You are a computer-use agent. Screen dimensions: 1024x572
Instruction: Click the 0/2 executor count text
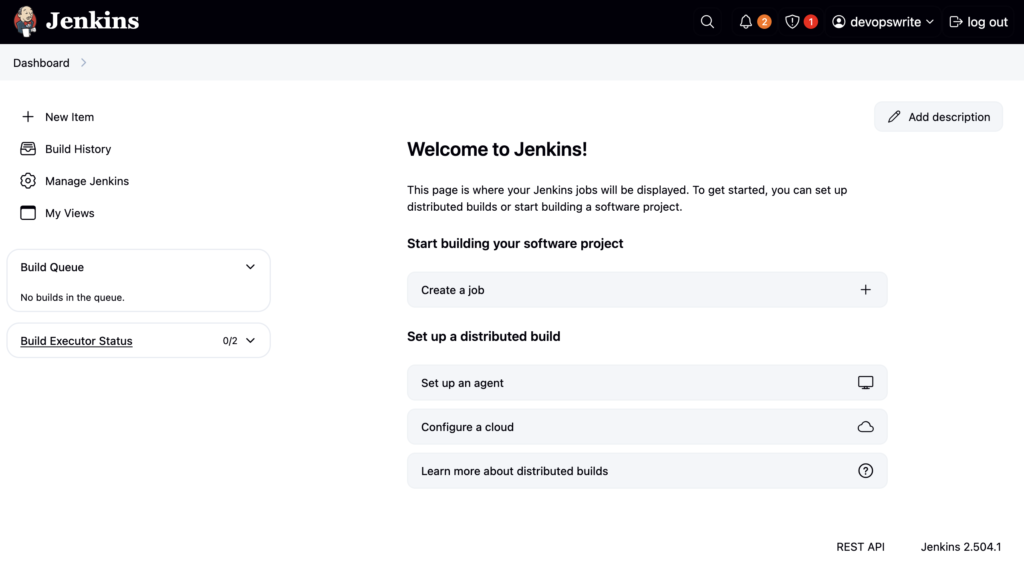click(230, 341)
